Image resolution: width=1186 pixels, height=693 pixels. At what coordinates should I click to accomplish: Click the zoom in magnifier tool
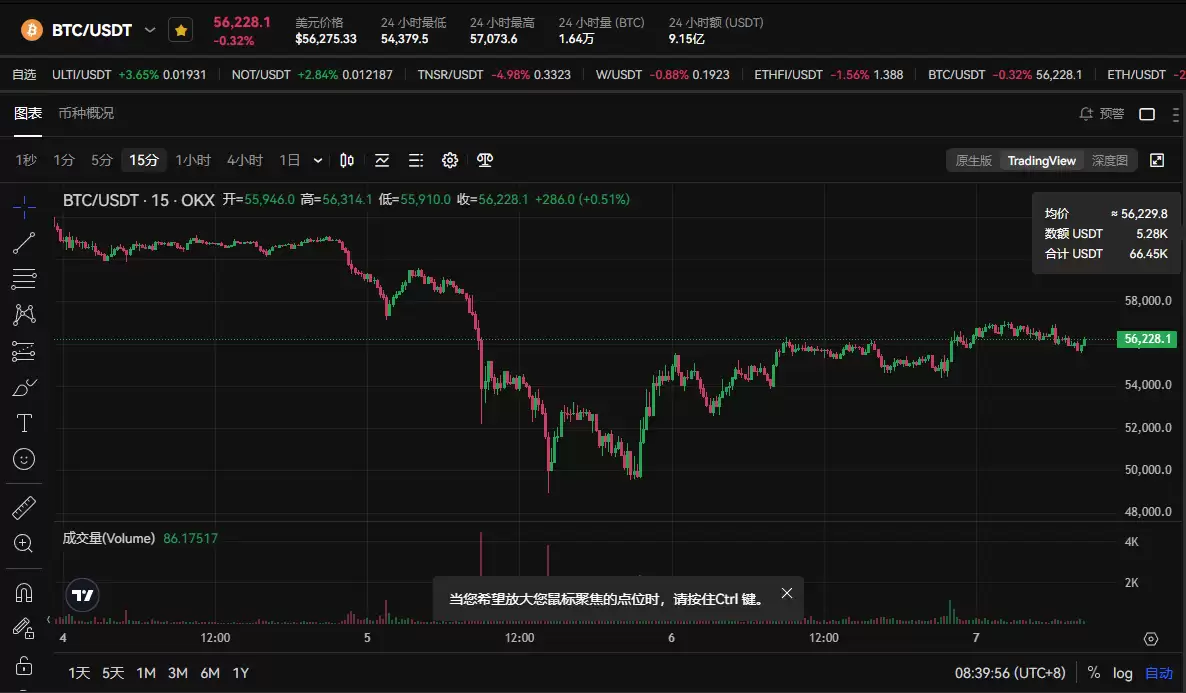pos(24,543)
